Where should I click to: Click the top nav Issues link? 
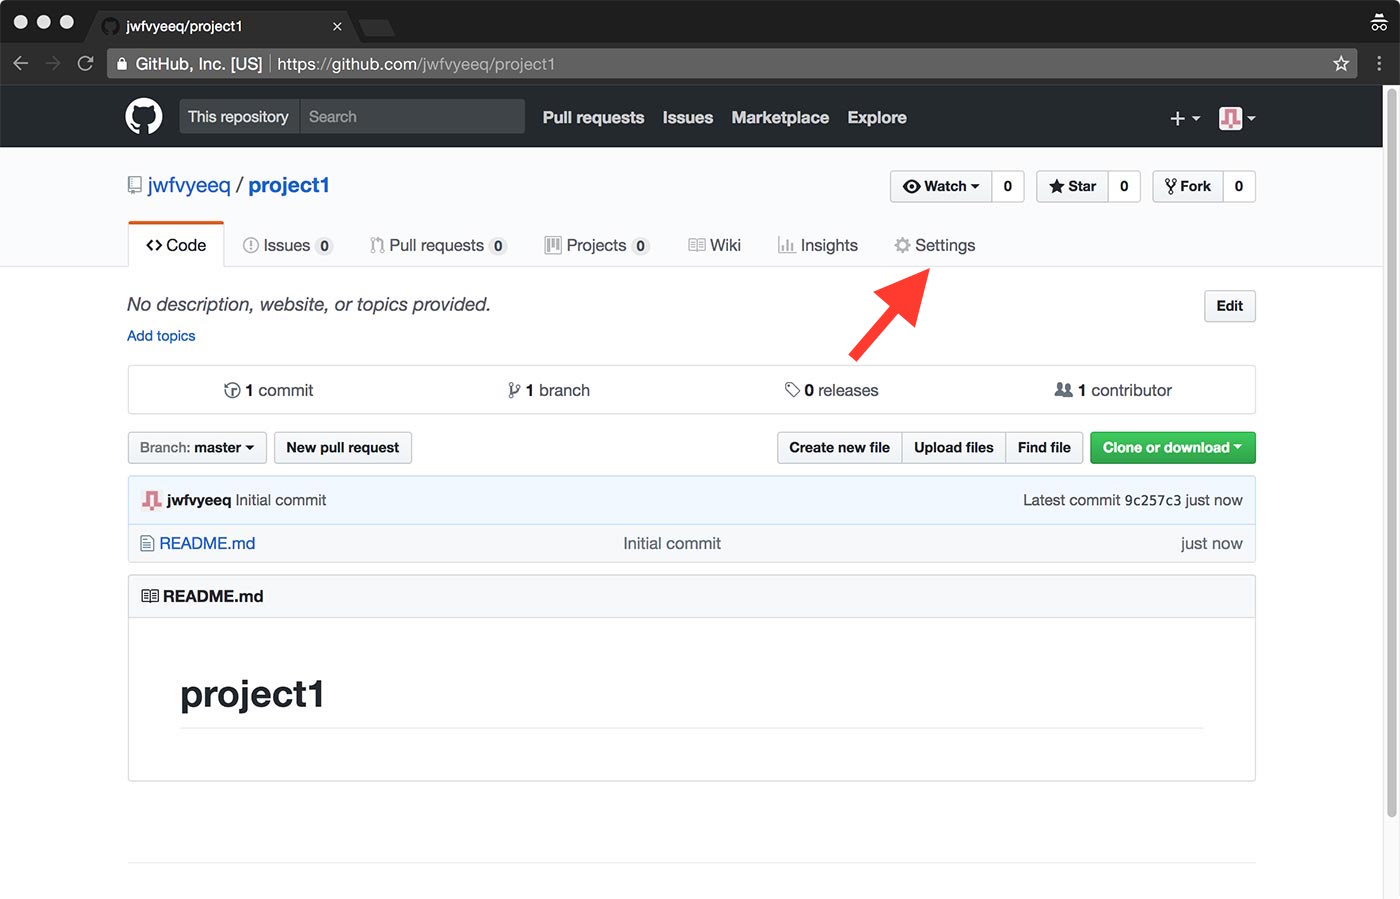click(688, 118)
